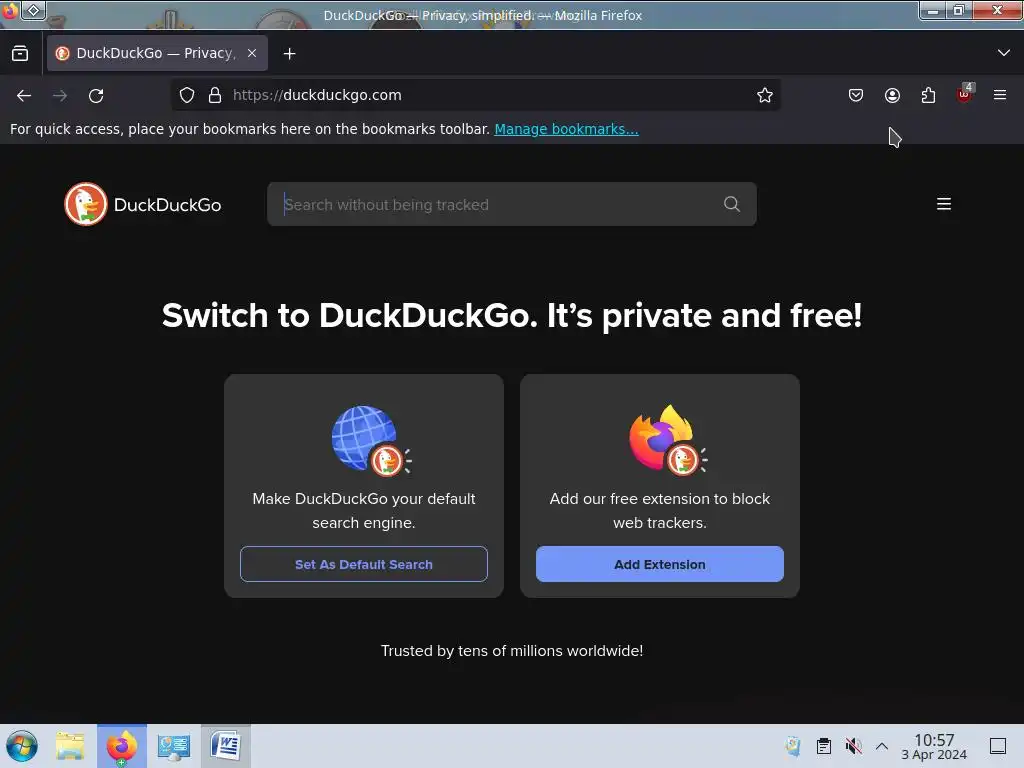
Task: Close the DuckDuckGo tab
Action: tap(252, 54)
